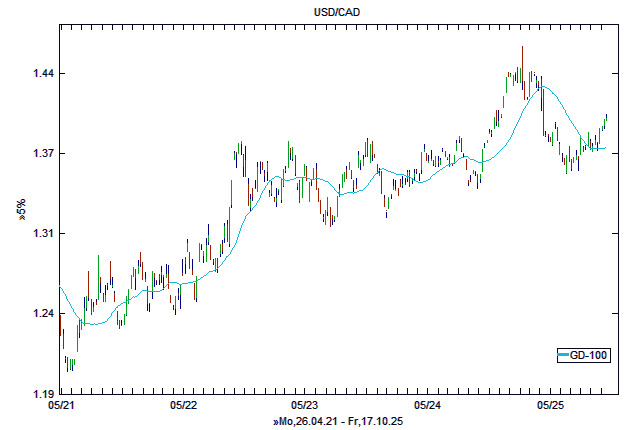Click the 1.37 price axis label
The width and height of the screenshot is (630, 430).
pyautogui.click(x=40, y=154)
